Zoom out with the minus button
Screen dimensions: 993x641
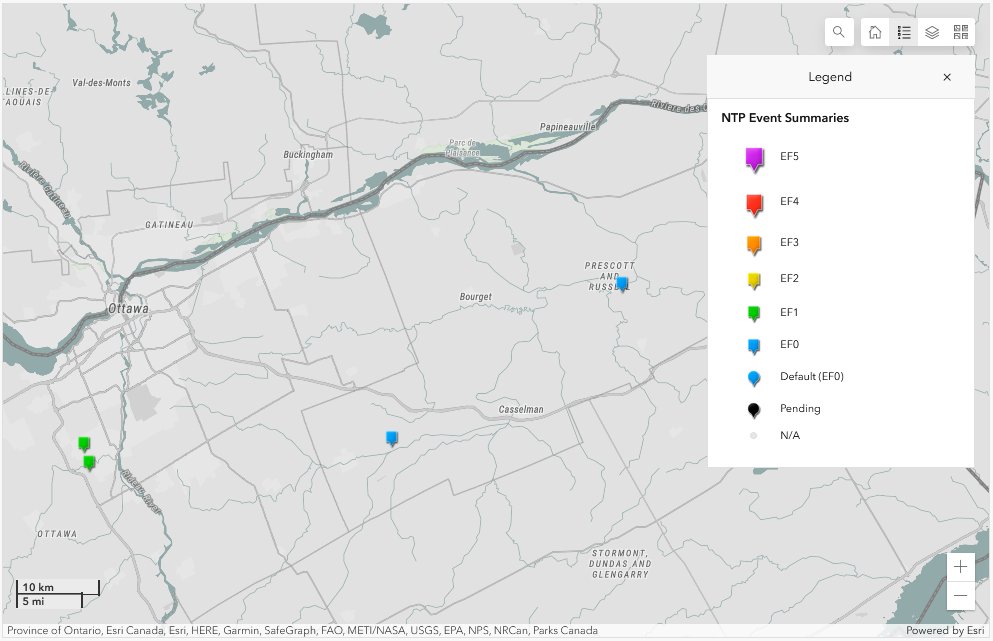pyautogui.click(x=958, y=595)
